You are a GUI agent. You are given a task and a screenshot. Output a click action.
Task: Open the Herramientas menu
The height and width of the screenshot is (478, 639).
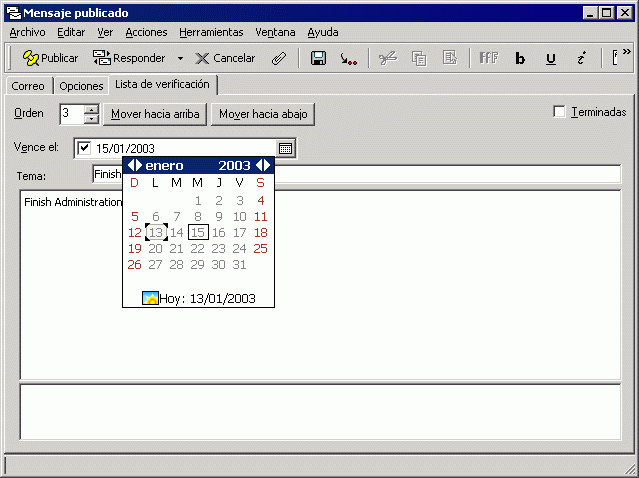211,32
